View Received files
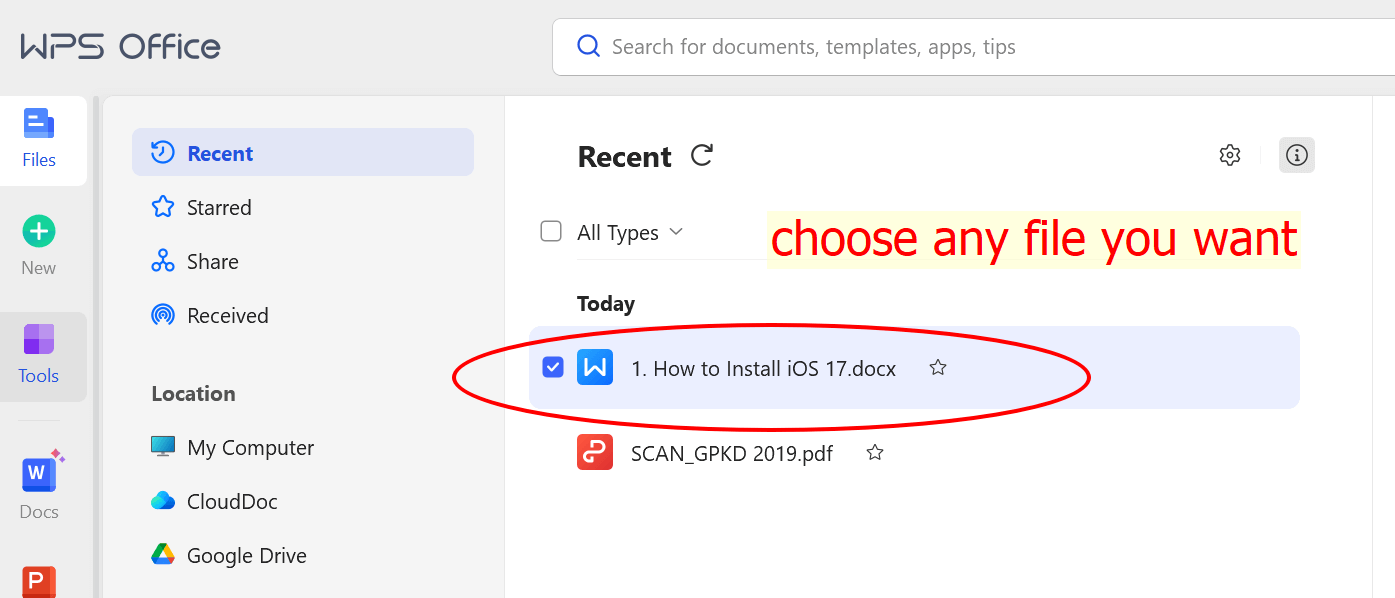 227,315
